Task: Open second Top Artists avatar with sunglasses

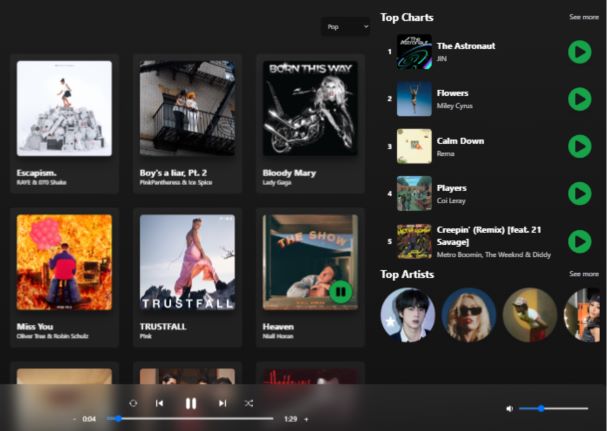Action: [469, 315]
